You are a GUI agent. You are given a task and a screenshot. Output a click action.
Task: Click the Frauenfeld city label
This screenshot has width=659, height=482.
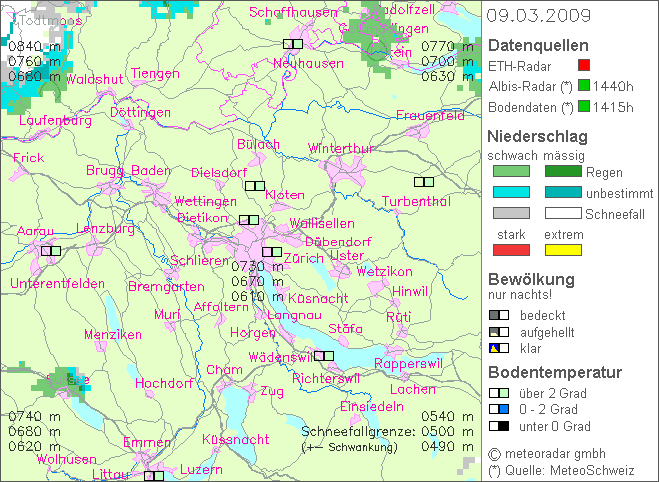[430, 116]
